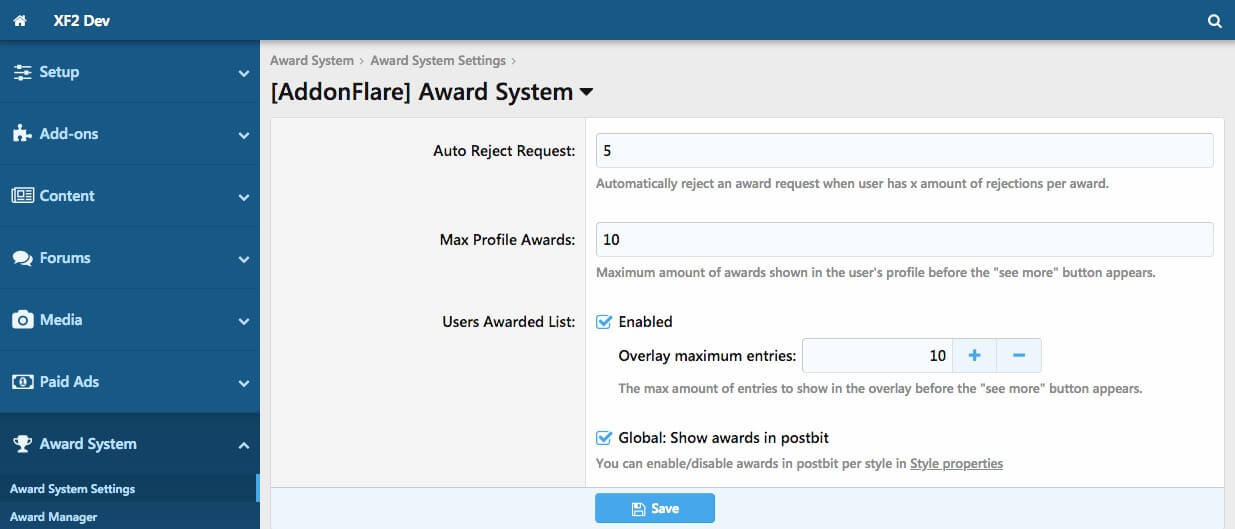Click the Save button
The height and width of the screenshot is (529, 1235).
coord(654,508)
